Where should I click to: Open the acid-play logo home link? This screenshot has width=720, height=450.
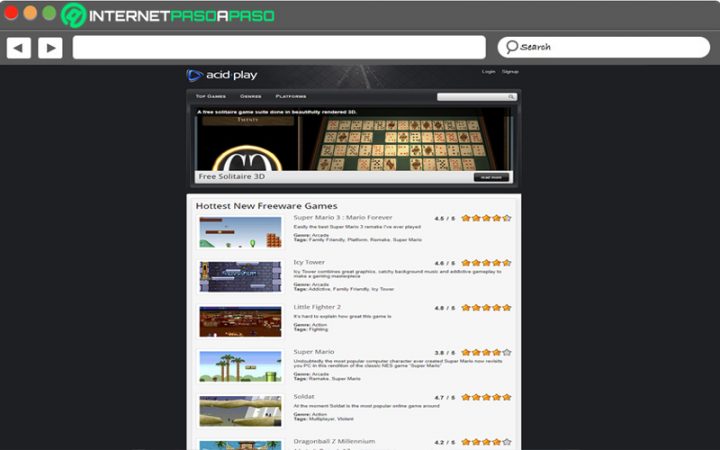(222, 75)
